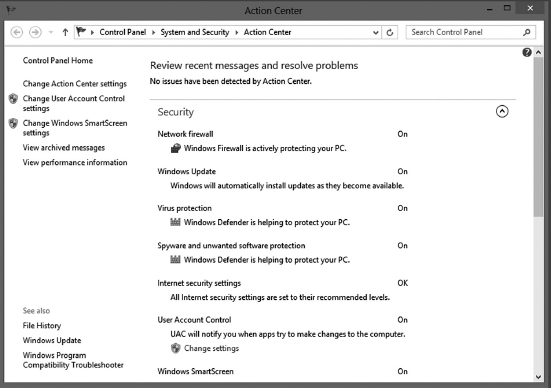Collapse the Security section chevron
The height and width of the screenshot is (388, 551).
point(502,111)
